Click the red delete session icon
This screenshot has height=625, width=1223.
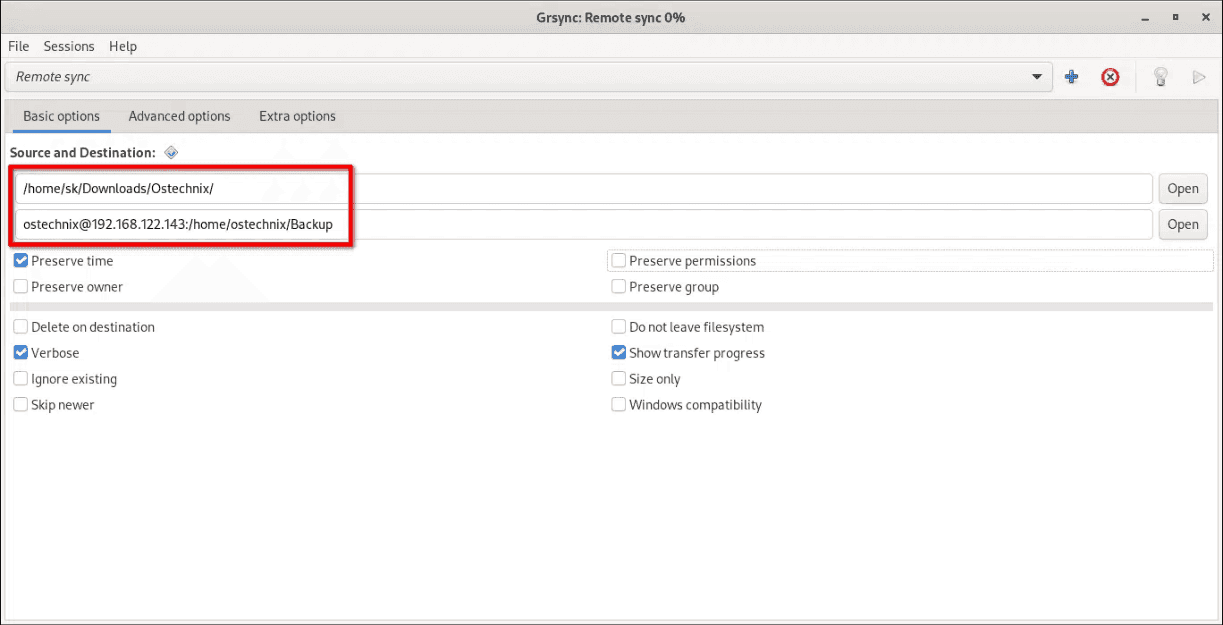pyautogui.click(x=1110, y=77)
